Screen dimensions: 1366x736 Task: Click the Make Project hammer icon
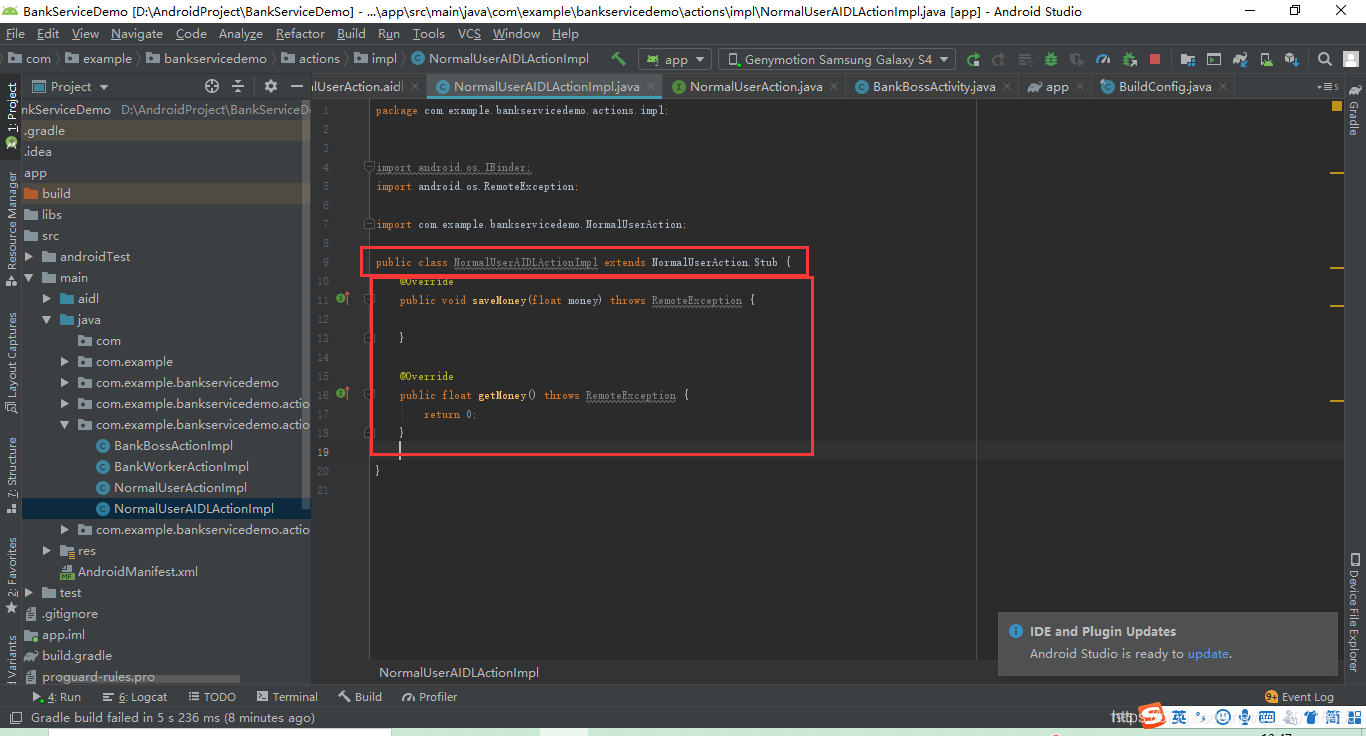coord(619,59)
